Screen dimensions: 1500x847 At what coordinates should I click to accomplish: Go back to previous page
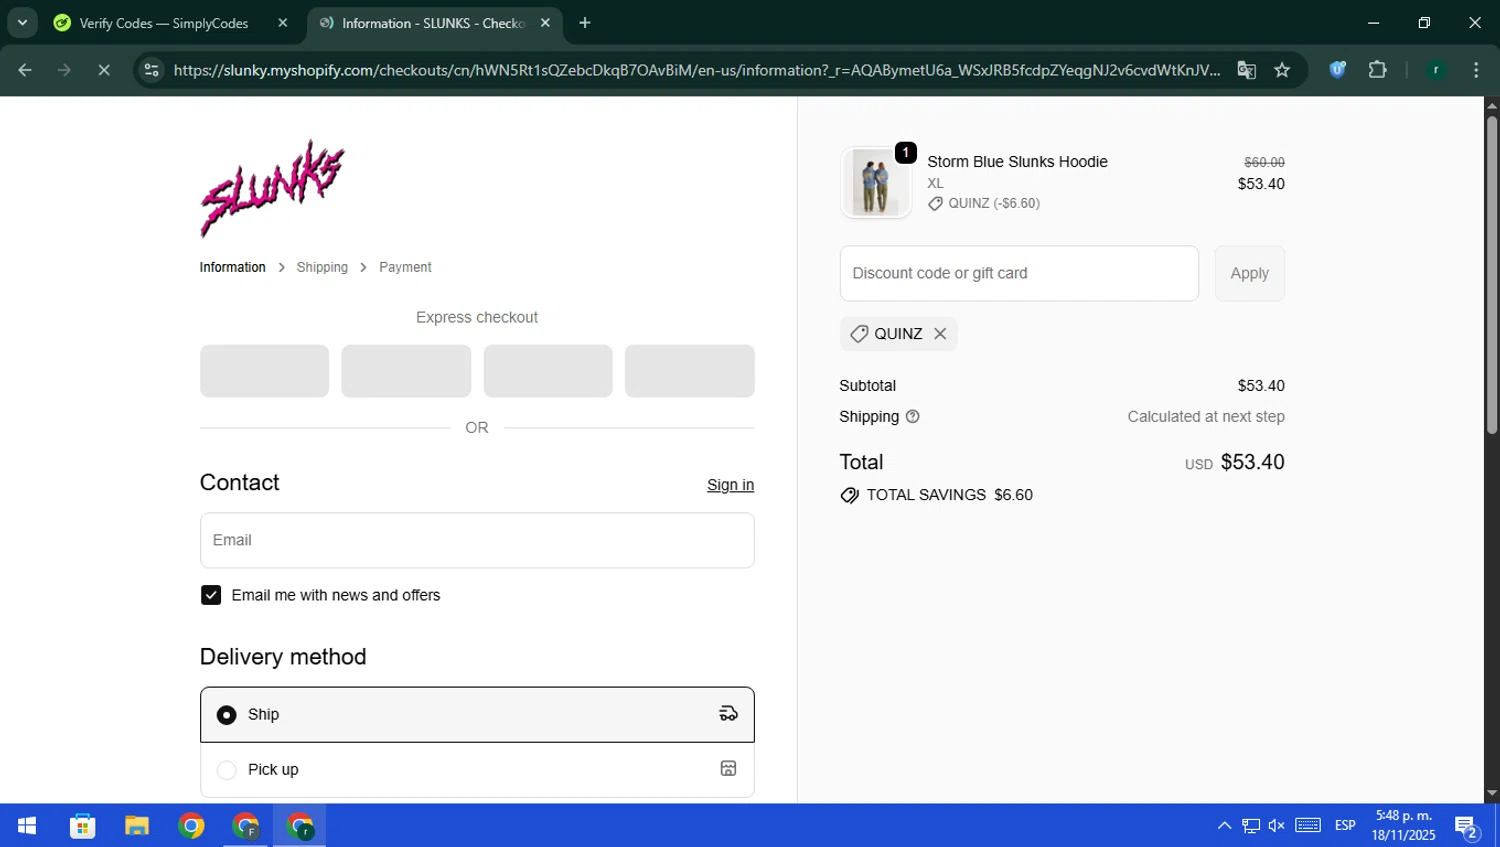[x=25, y=70]
